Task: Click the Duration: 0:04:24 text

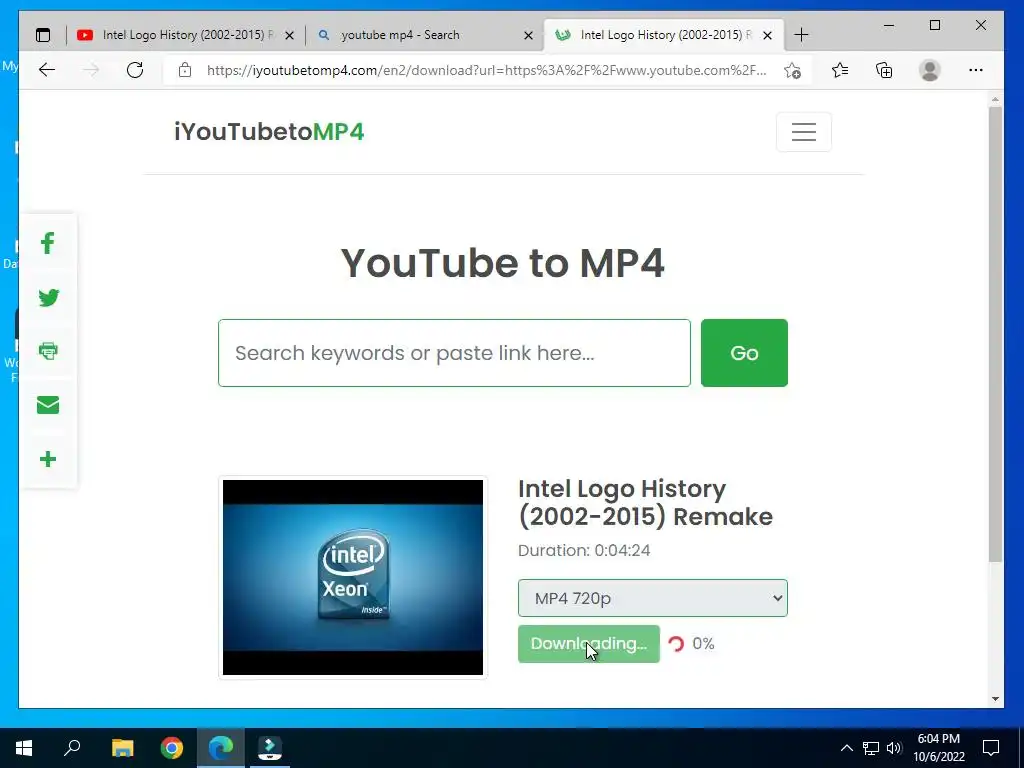Action: pos(584,551)
